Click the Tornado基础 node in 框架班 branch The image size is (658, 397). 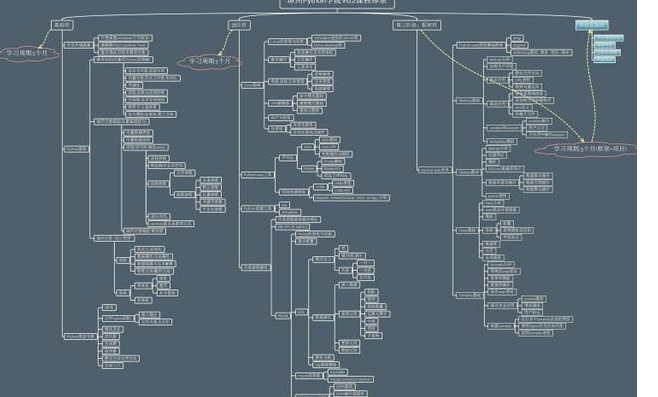click(469, 295)
